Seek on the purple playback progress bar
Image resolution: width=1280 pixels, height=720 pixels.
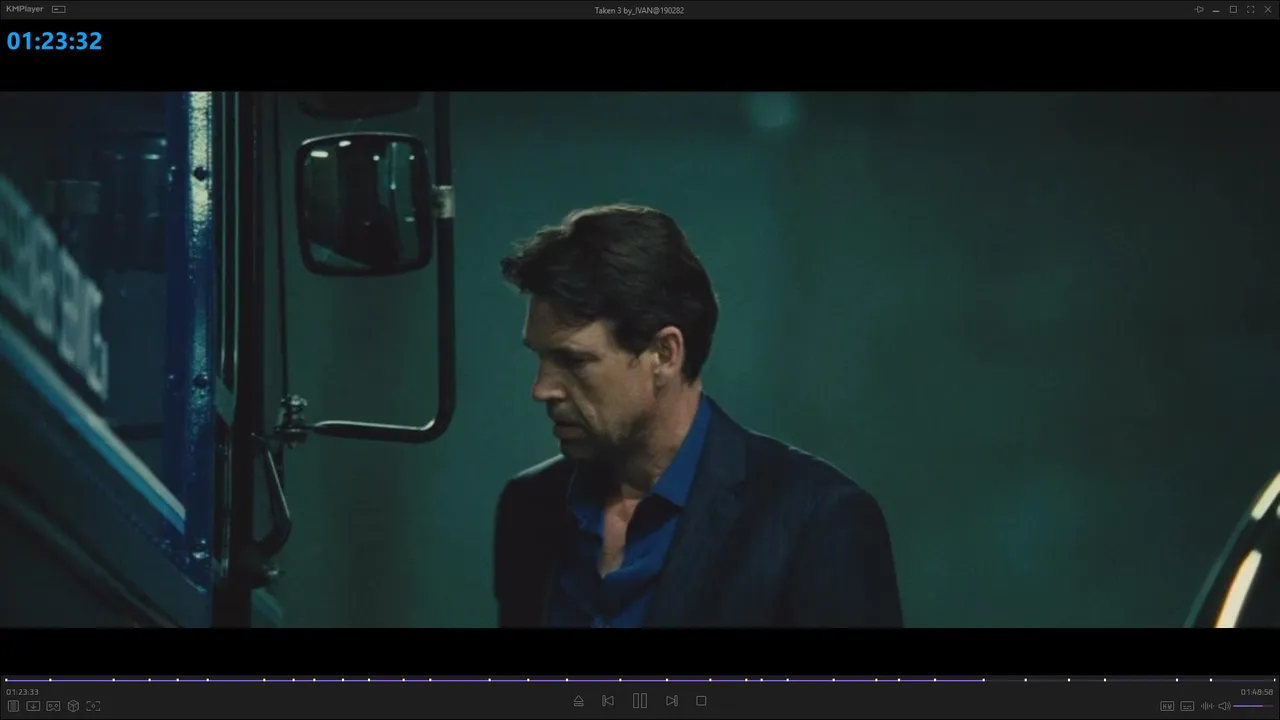pyautogui.click(x=640, y=680)
